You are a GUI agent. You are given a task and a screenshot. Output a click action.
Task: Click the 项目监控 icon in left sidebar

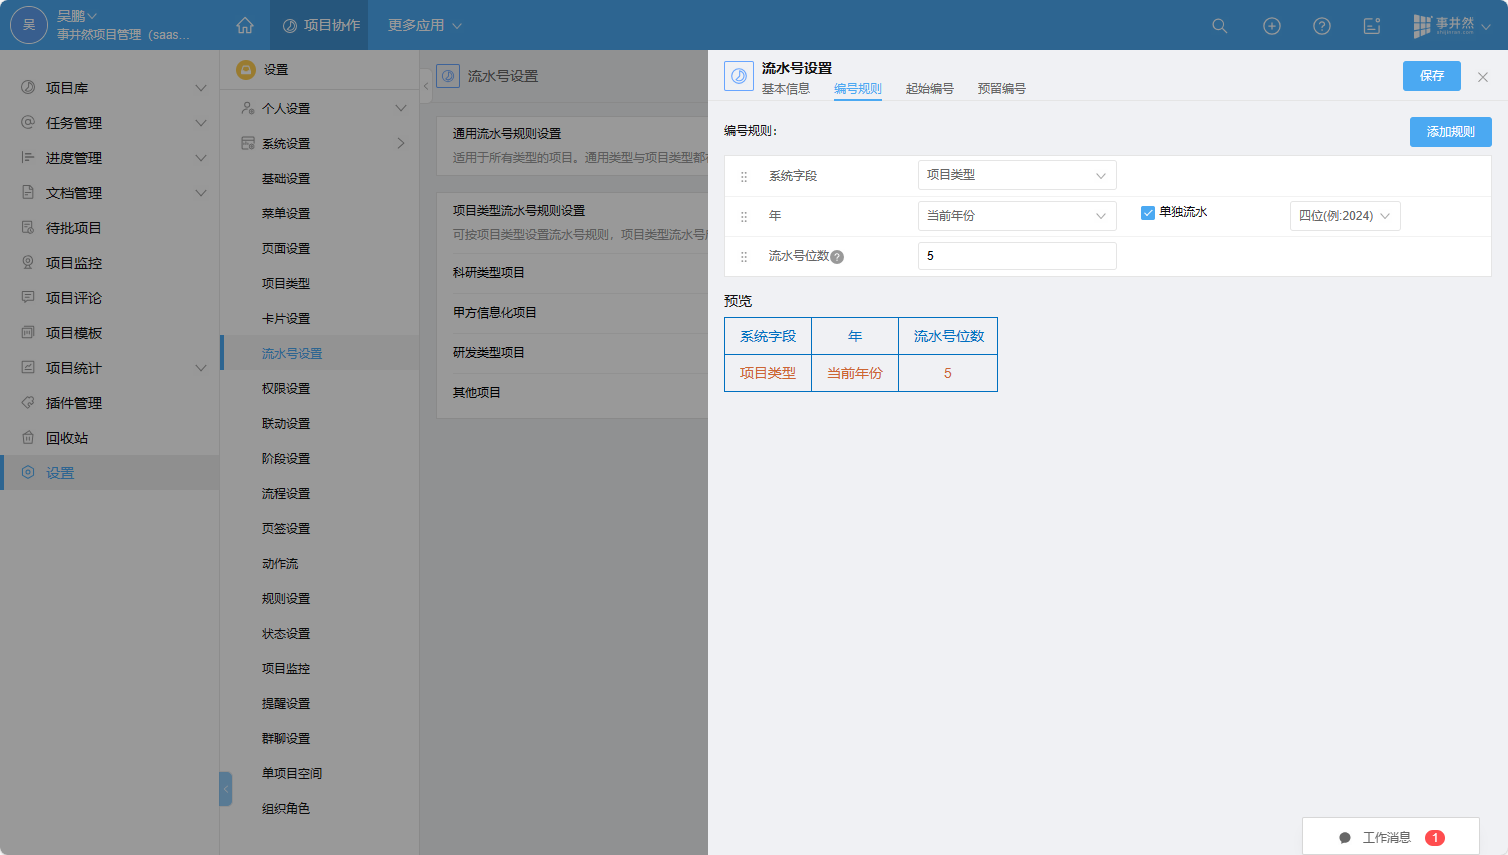coord(28,263)
